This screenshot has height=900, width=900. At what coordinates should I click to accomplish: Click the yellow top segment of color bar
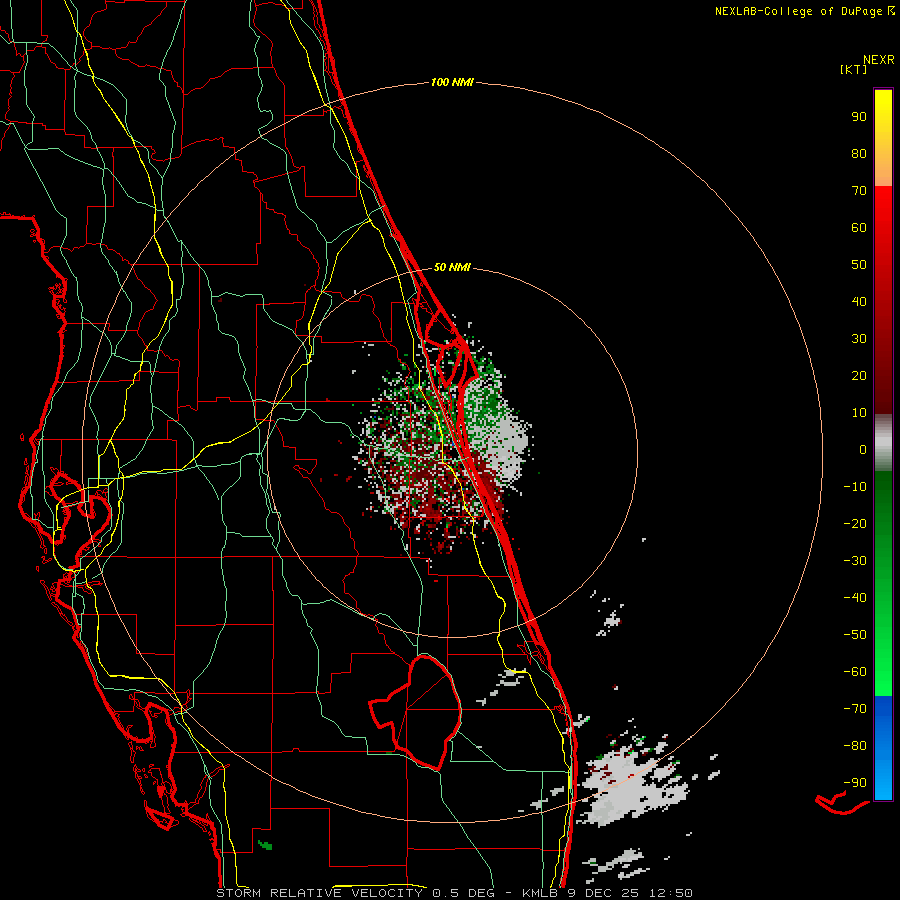pos(883,138)
